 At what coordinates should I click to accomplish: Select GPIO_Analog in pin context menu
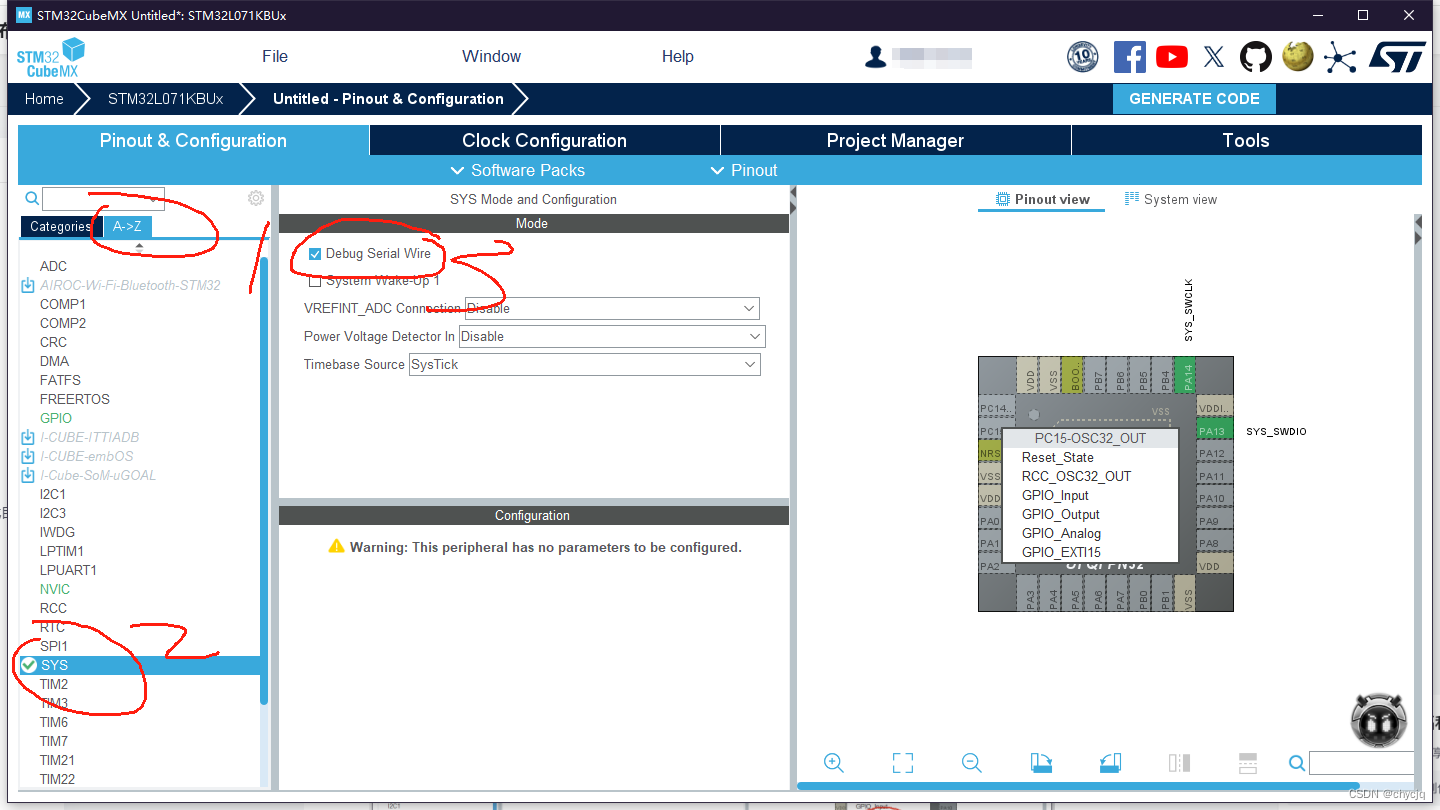point(1061,533)
